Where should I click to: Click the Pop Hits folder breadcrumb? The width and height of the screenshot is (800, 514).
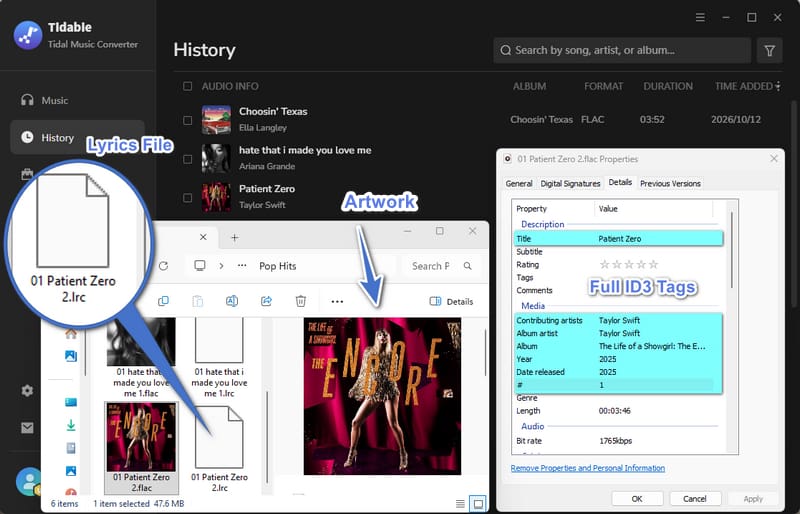(x=278, y=266)
